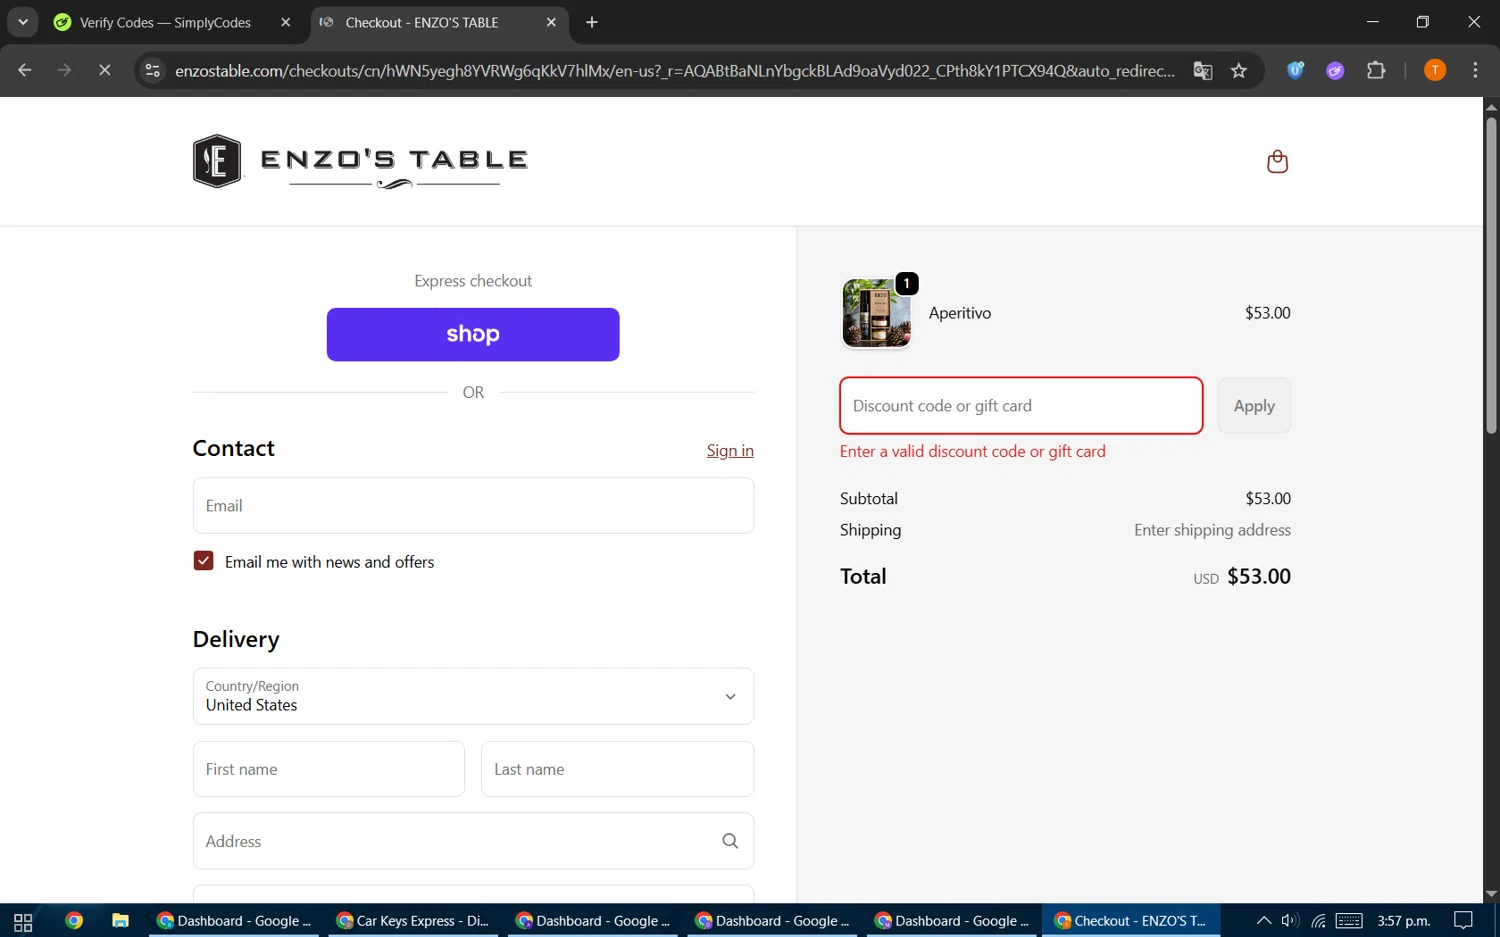
Task: Click the browser address bar URL
Action: point(675,70)
